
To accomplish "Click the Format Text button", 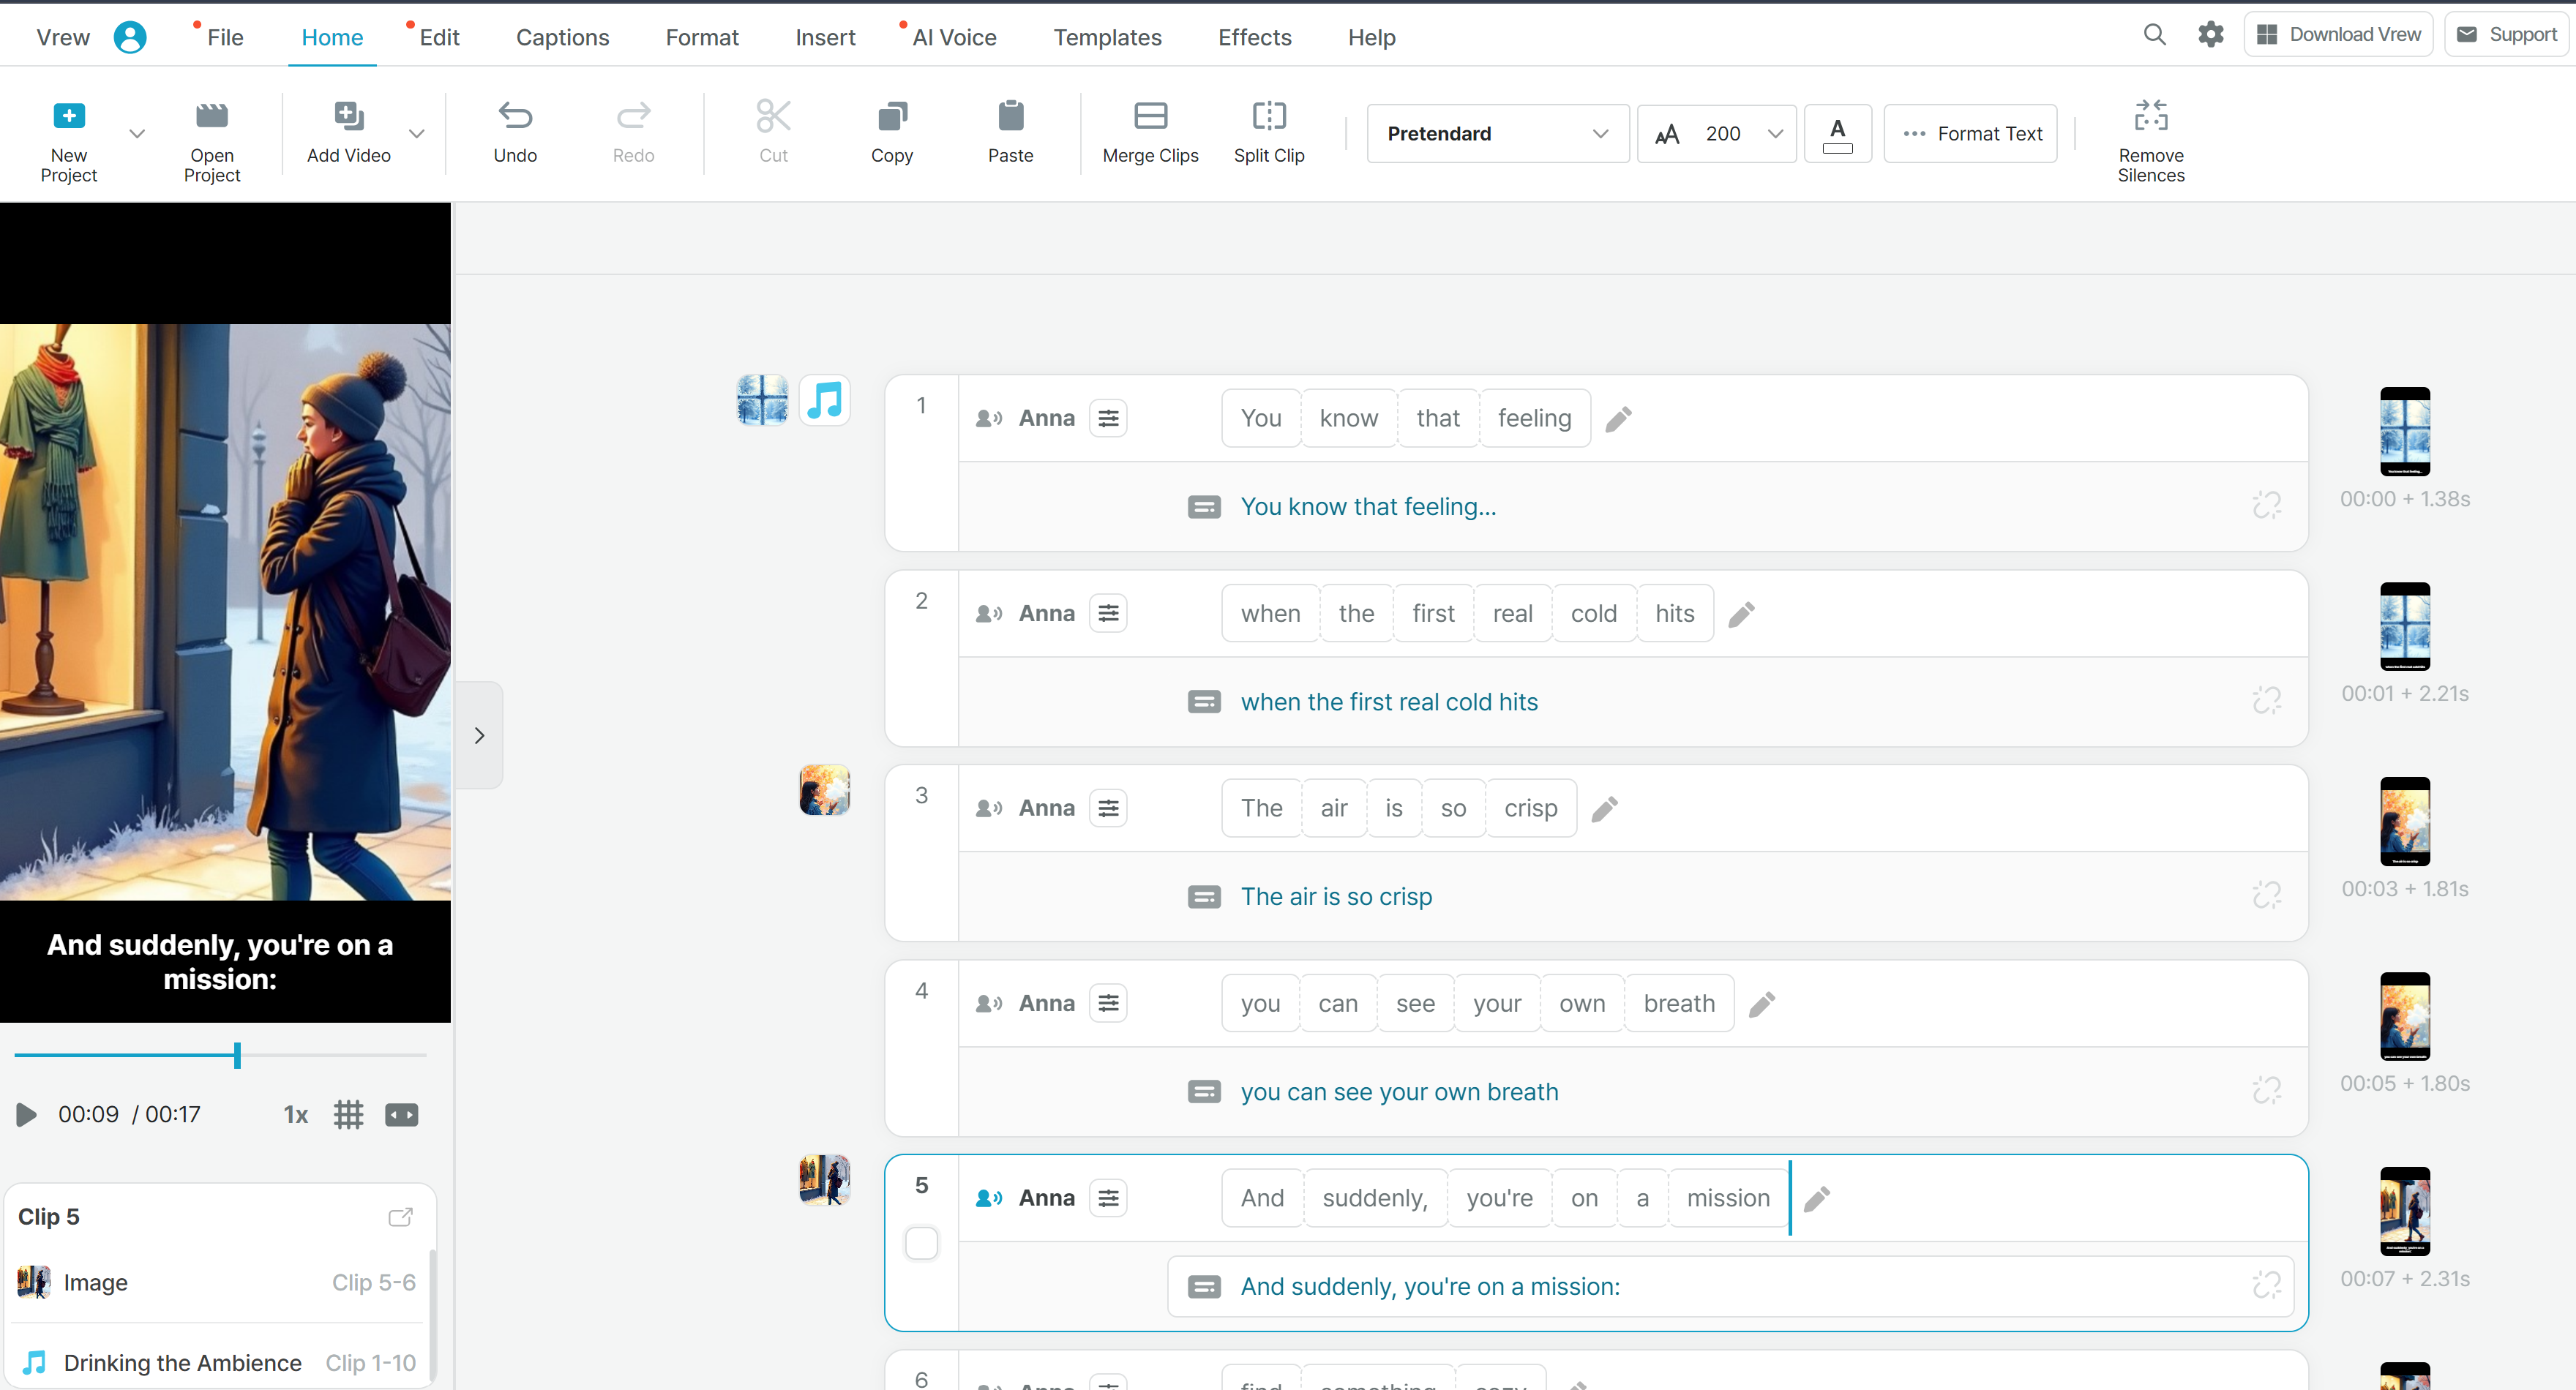I will 1970,134.
